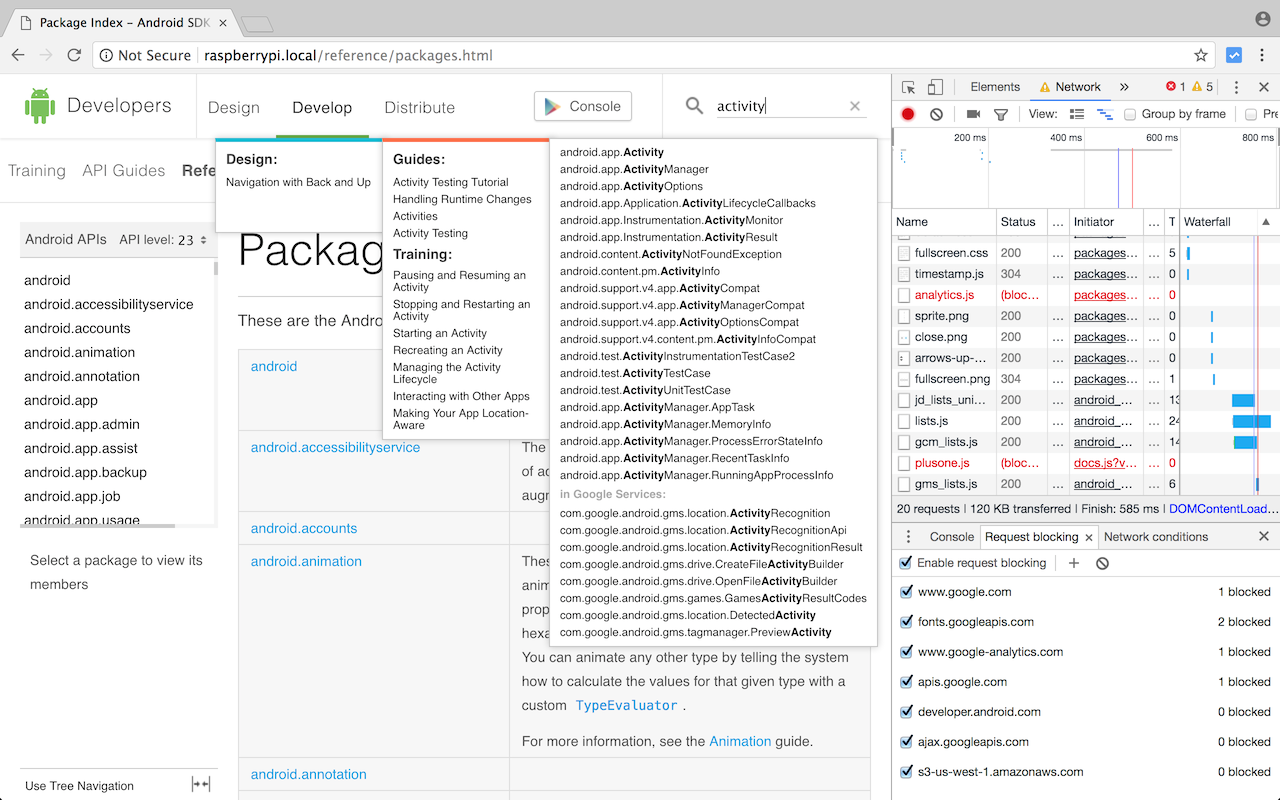1280x800 pixels.
Task: Open Chrome menu with three dots
Action: coord(1262,55)
